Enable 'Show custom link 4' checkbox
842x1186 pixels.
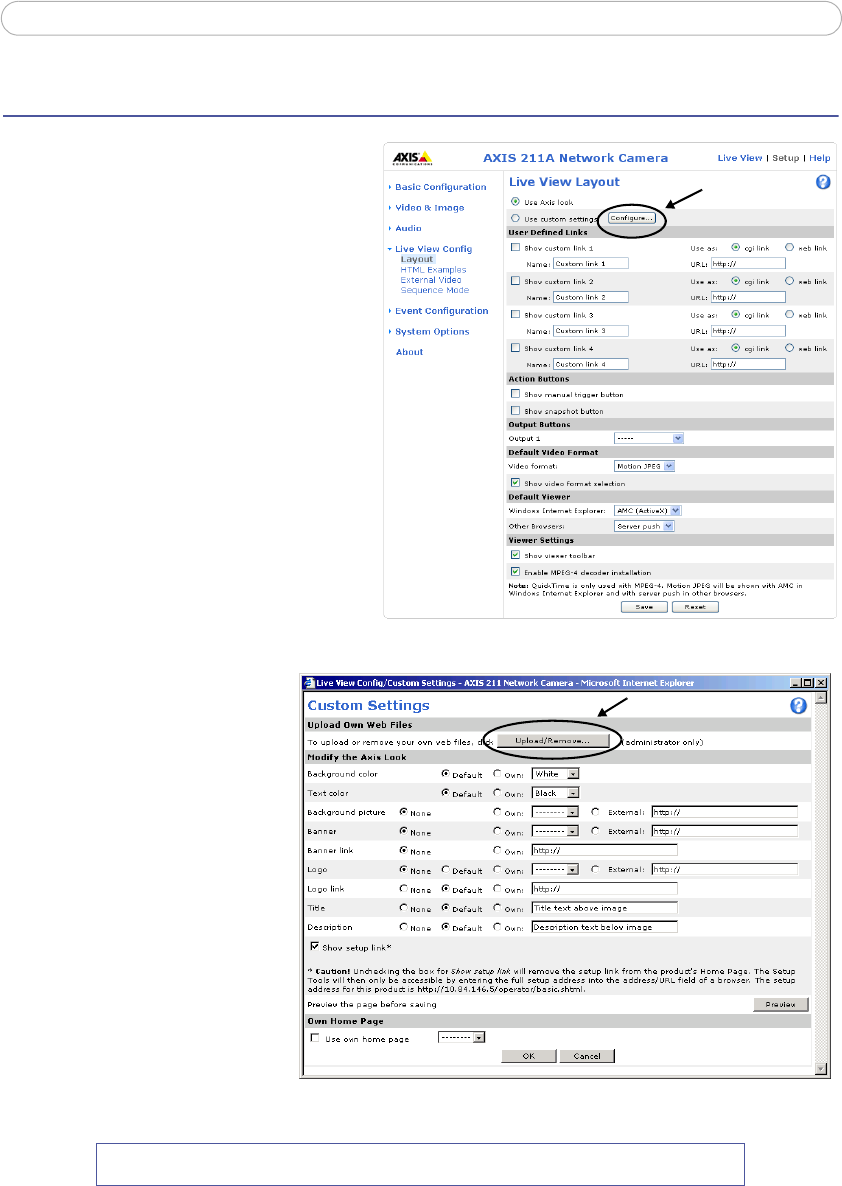coord(515,348)
